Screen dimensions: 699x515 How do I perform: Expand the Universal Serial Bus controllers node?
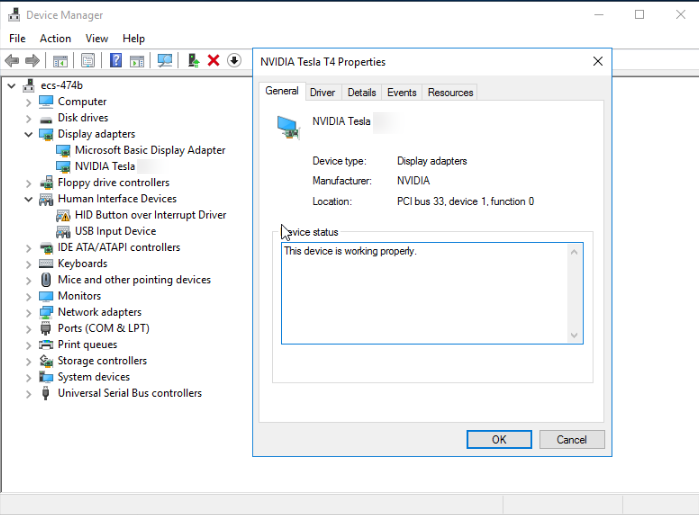29,394
